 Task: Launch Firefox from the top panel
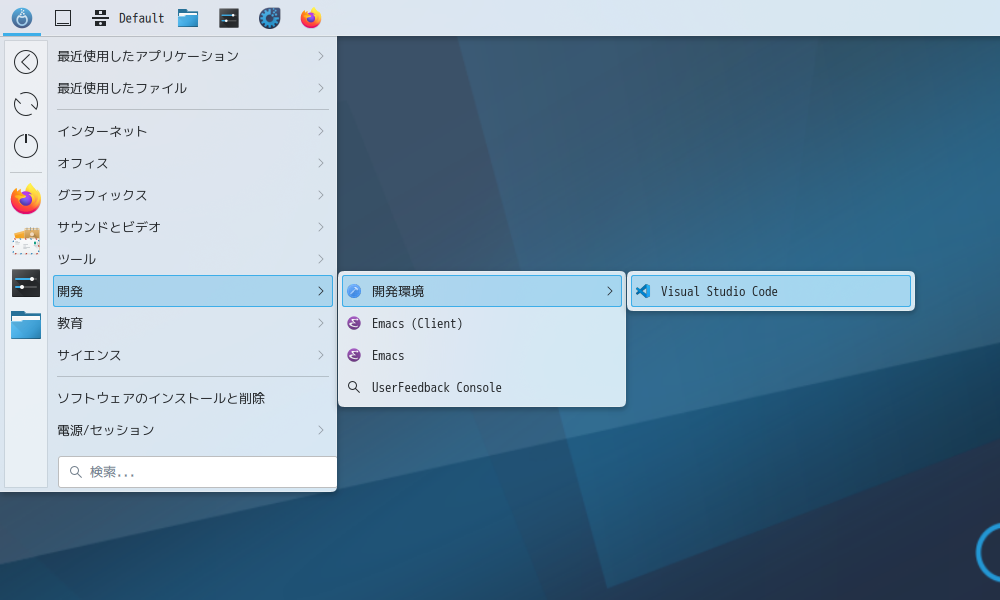311,18
